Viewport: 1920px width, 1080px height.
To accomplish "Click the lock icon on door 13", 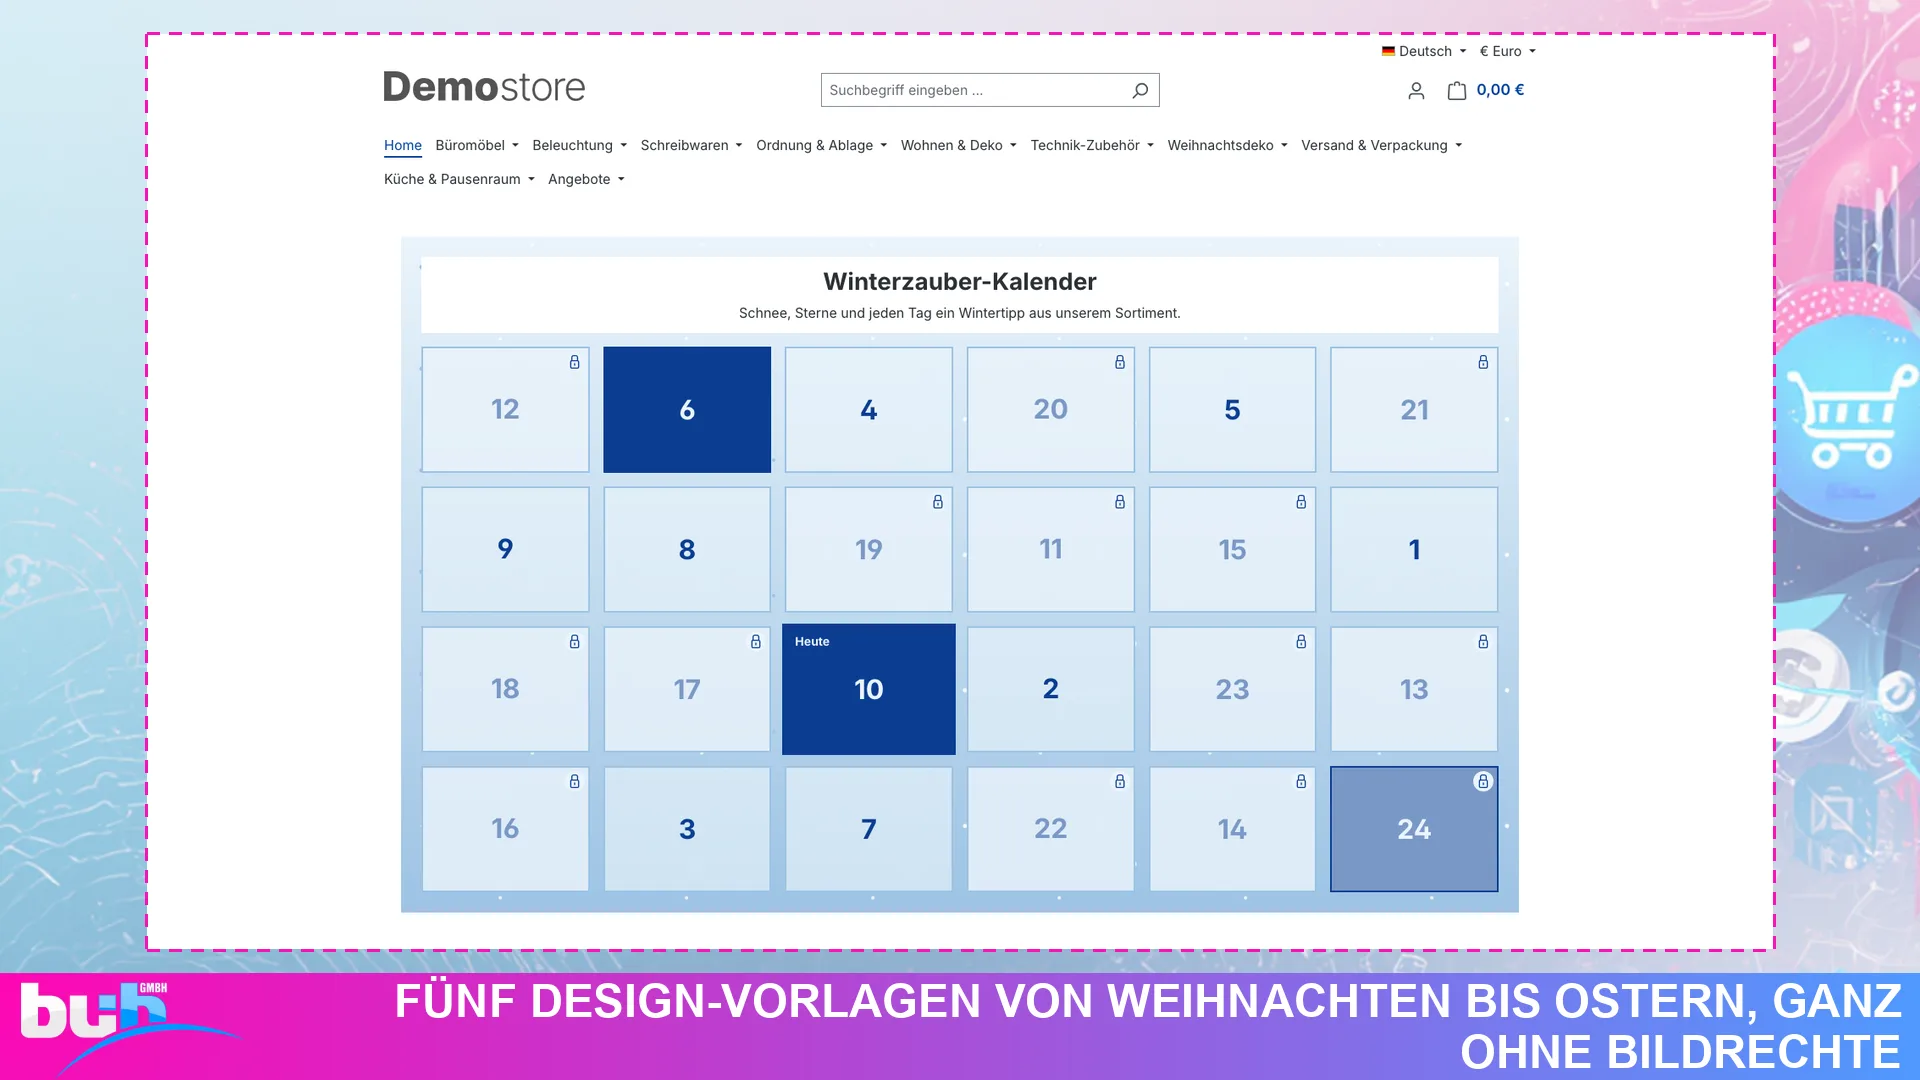I will [1483, 642].
